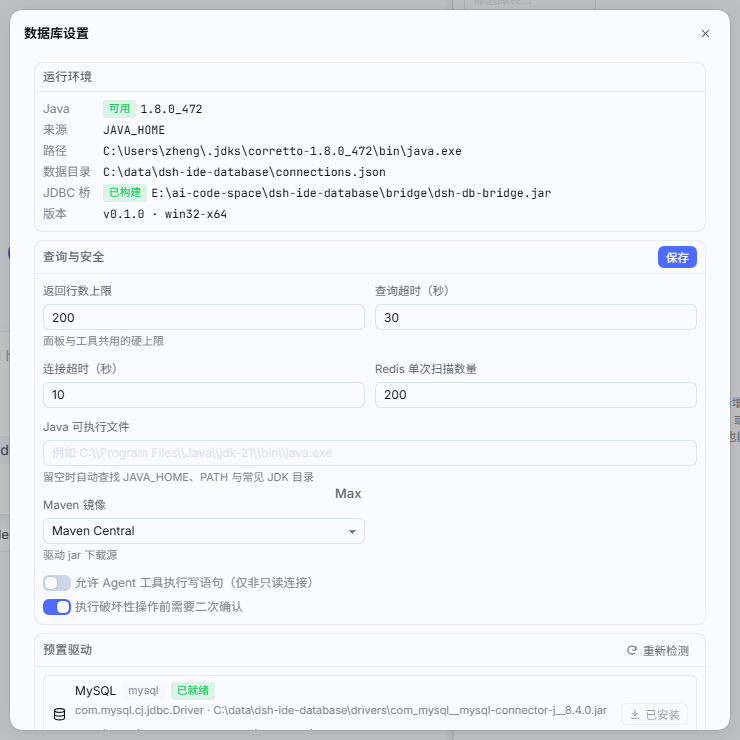Open the Maven 镜像 dropdown

point(203,531)
